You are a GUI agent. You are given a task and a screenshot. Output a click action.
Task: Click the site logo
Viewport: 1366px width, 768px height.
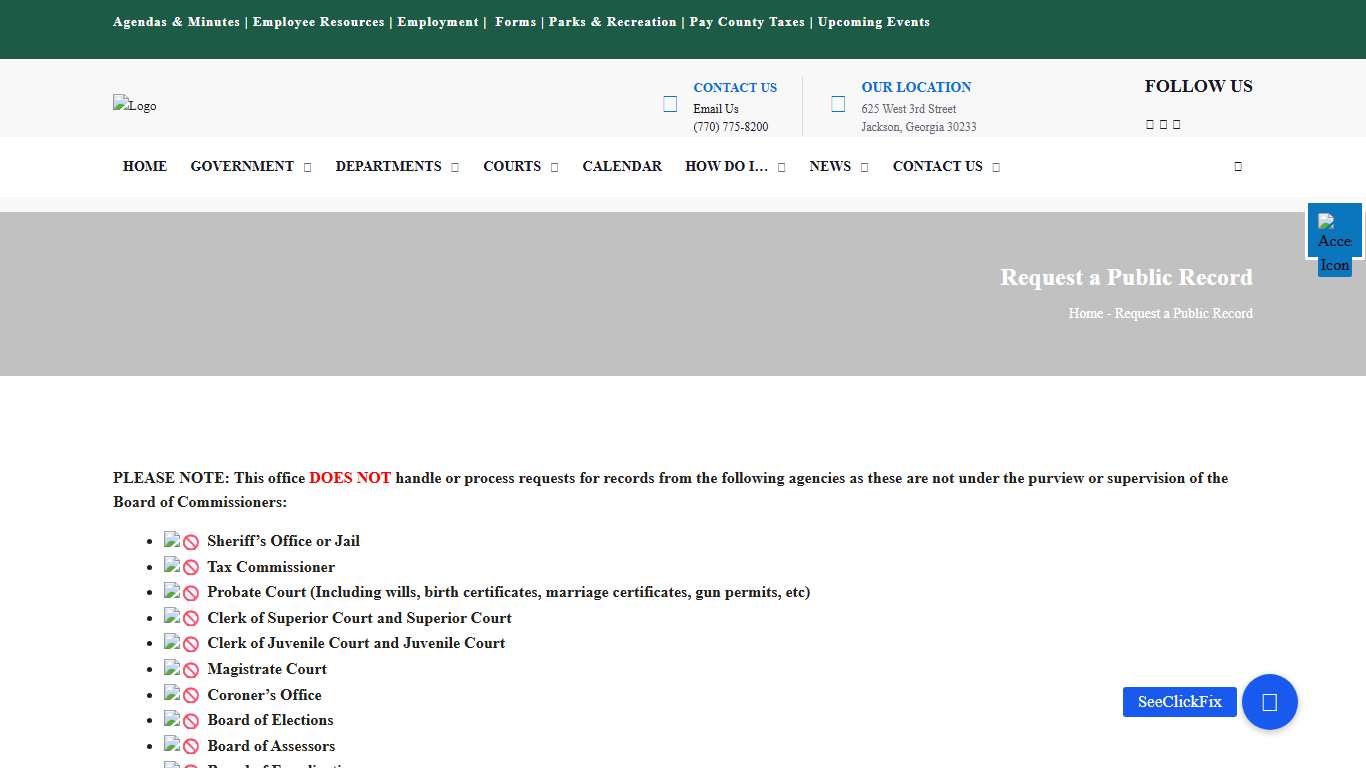[134, 105]
